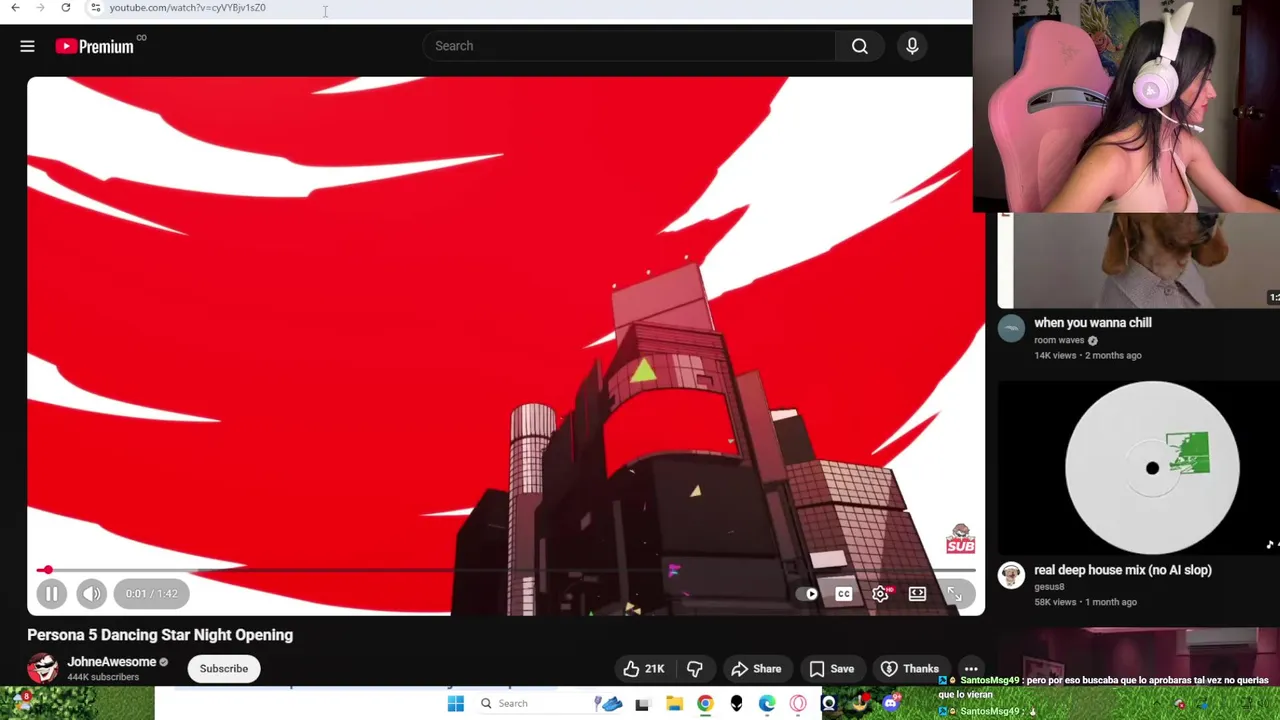Subscribe to JohneAwesome
This screenshot has height=720, width=1280.
224,669
